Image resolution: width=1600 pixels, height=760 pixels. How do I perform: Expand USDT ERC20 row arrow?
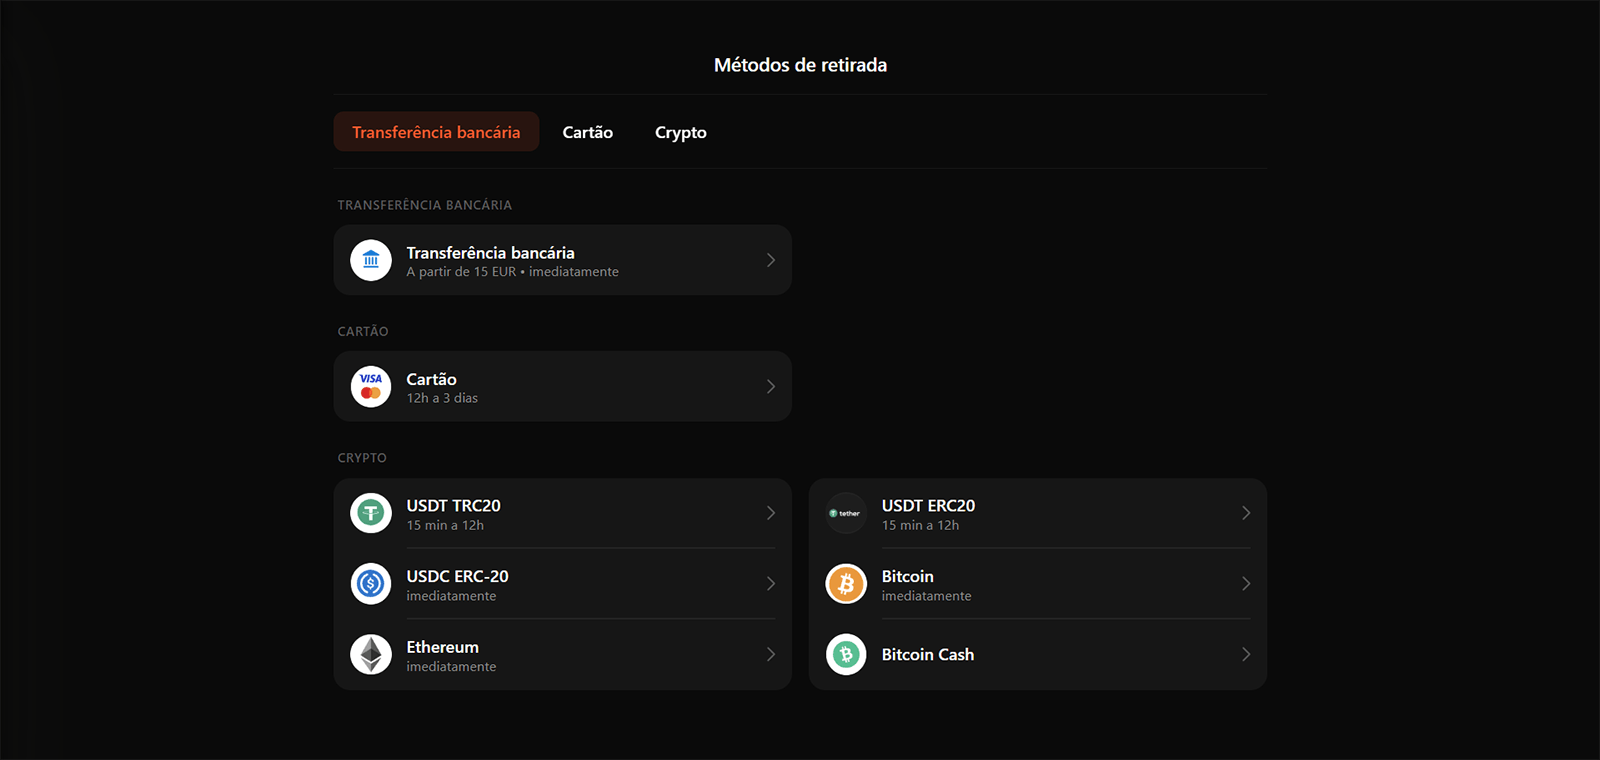pos(1246,513)
